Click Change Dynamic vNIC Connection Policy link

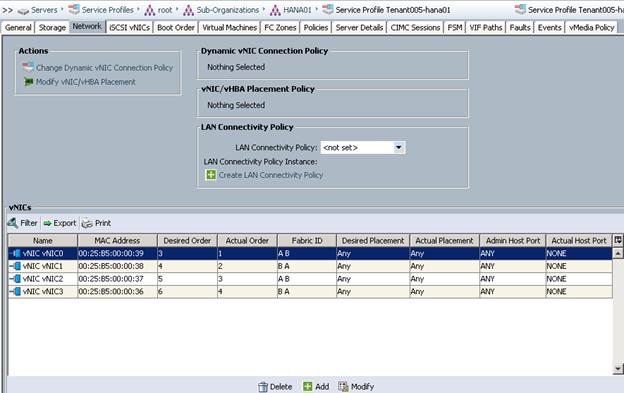click(104, 68)
